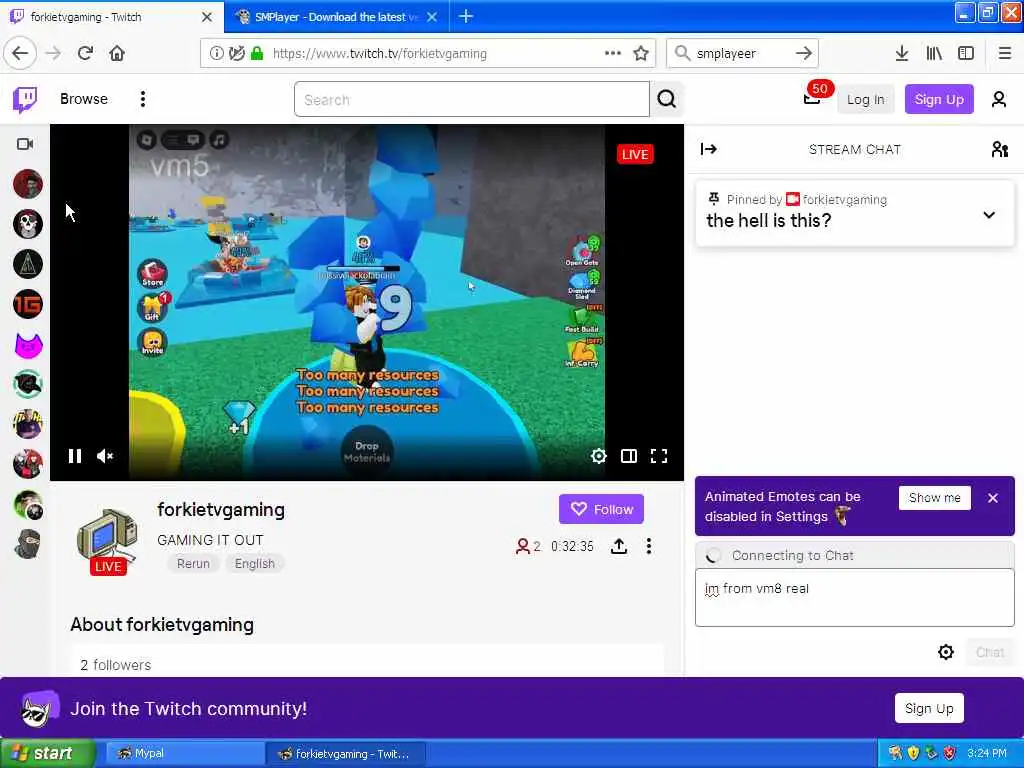This screenshot has height=768, width=1024.
Task: Click the Chat send button
Action: click(989, 652)
